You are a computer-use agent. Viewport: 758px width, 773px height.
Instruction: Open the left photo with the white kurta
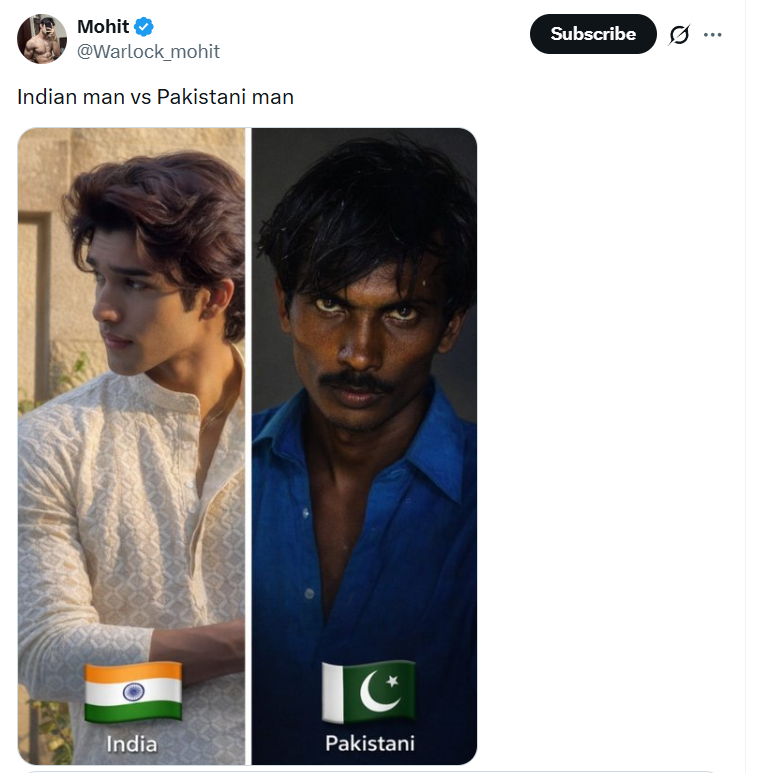(x=132, y=446)
